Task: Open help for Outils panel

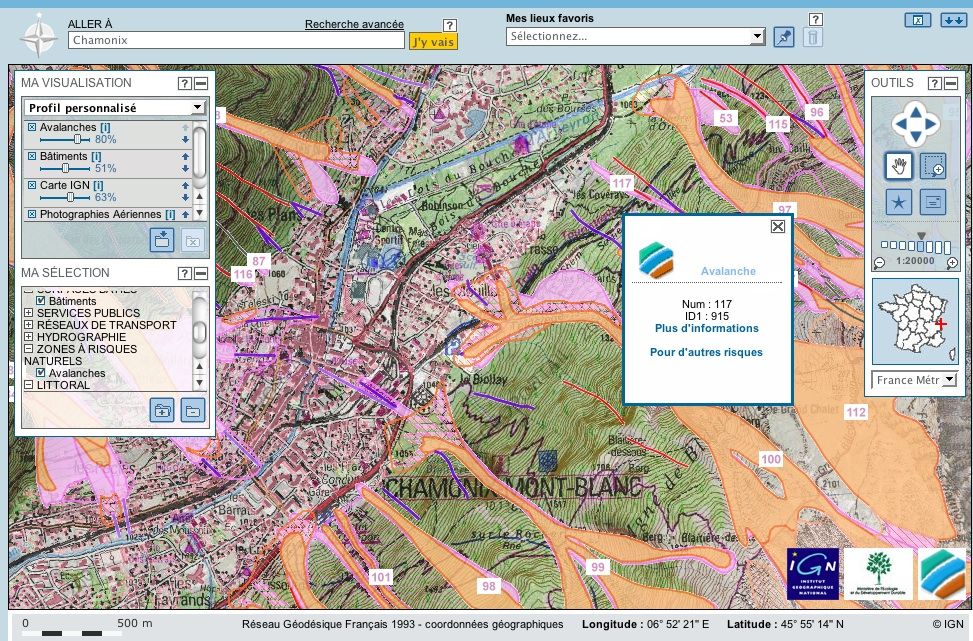Action: pos(935,83)
